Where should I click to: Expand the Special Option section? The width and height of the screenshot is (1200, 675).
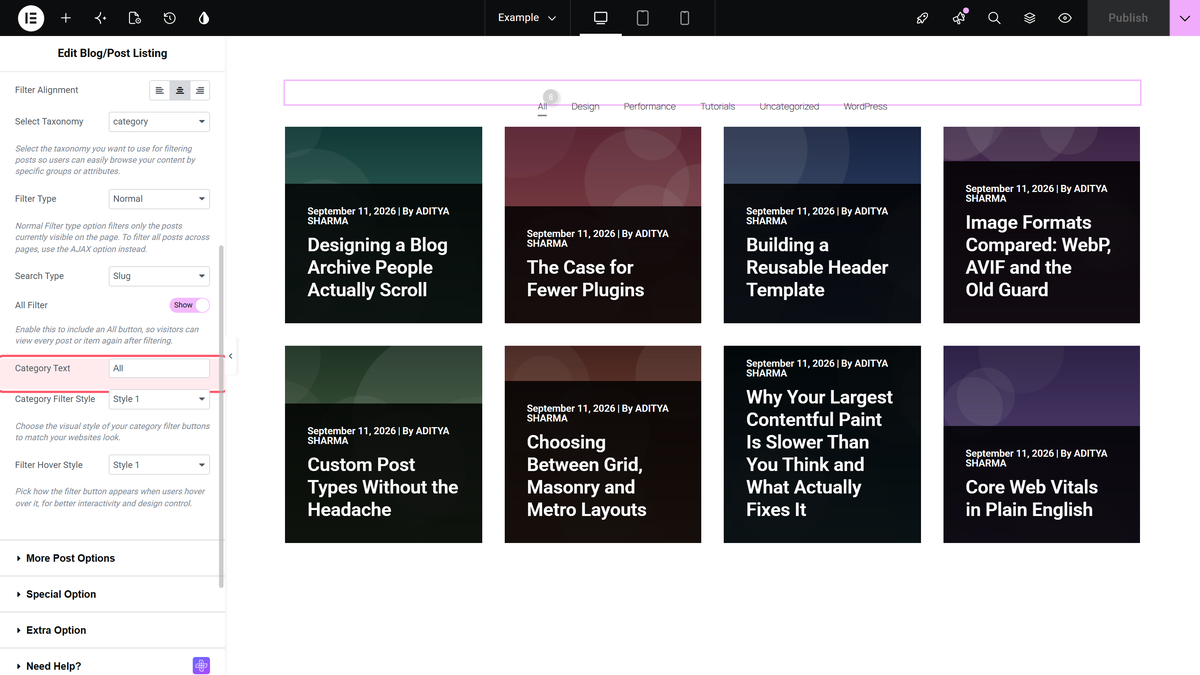click(x=112, y=594)
